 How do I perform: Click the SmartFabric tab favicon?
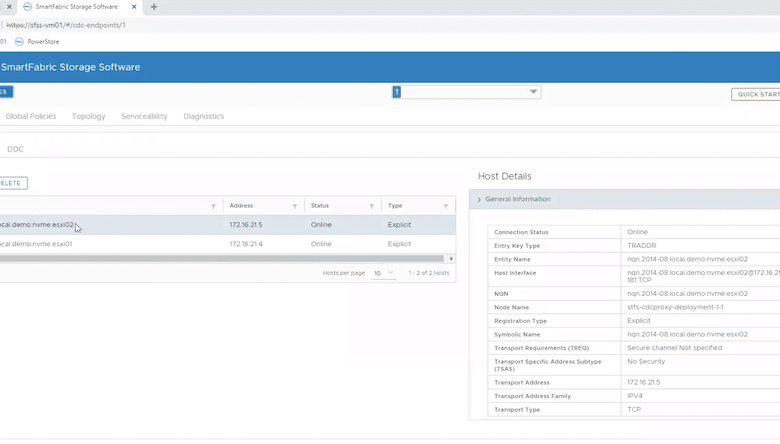tap(27, 7)
